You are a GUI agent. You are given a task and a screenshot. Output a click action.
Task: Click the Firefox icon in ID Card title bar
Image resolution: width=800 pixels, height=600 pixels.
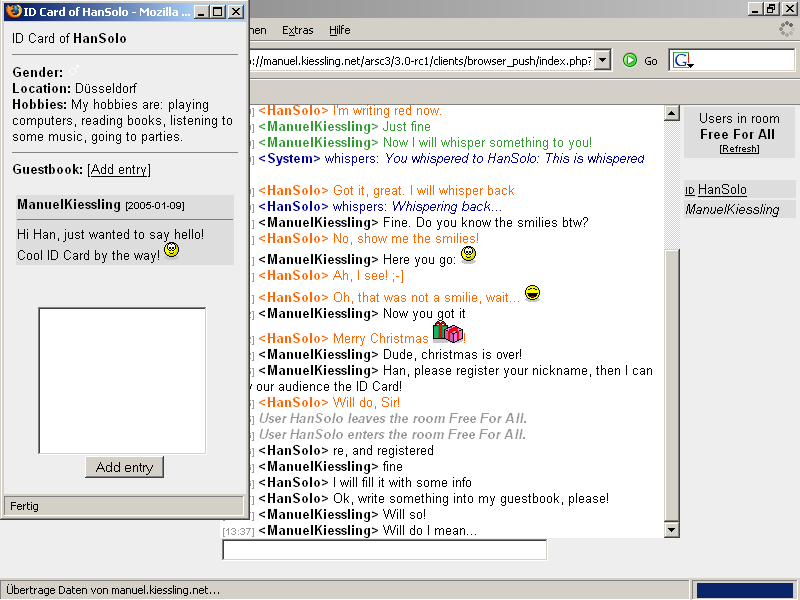click(12, 11)
